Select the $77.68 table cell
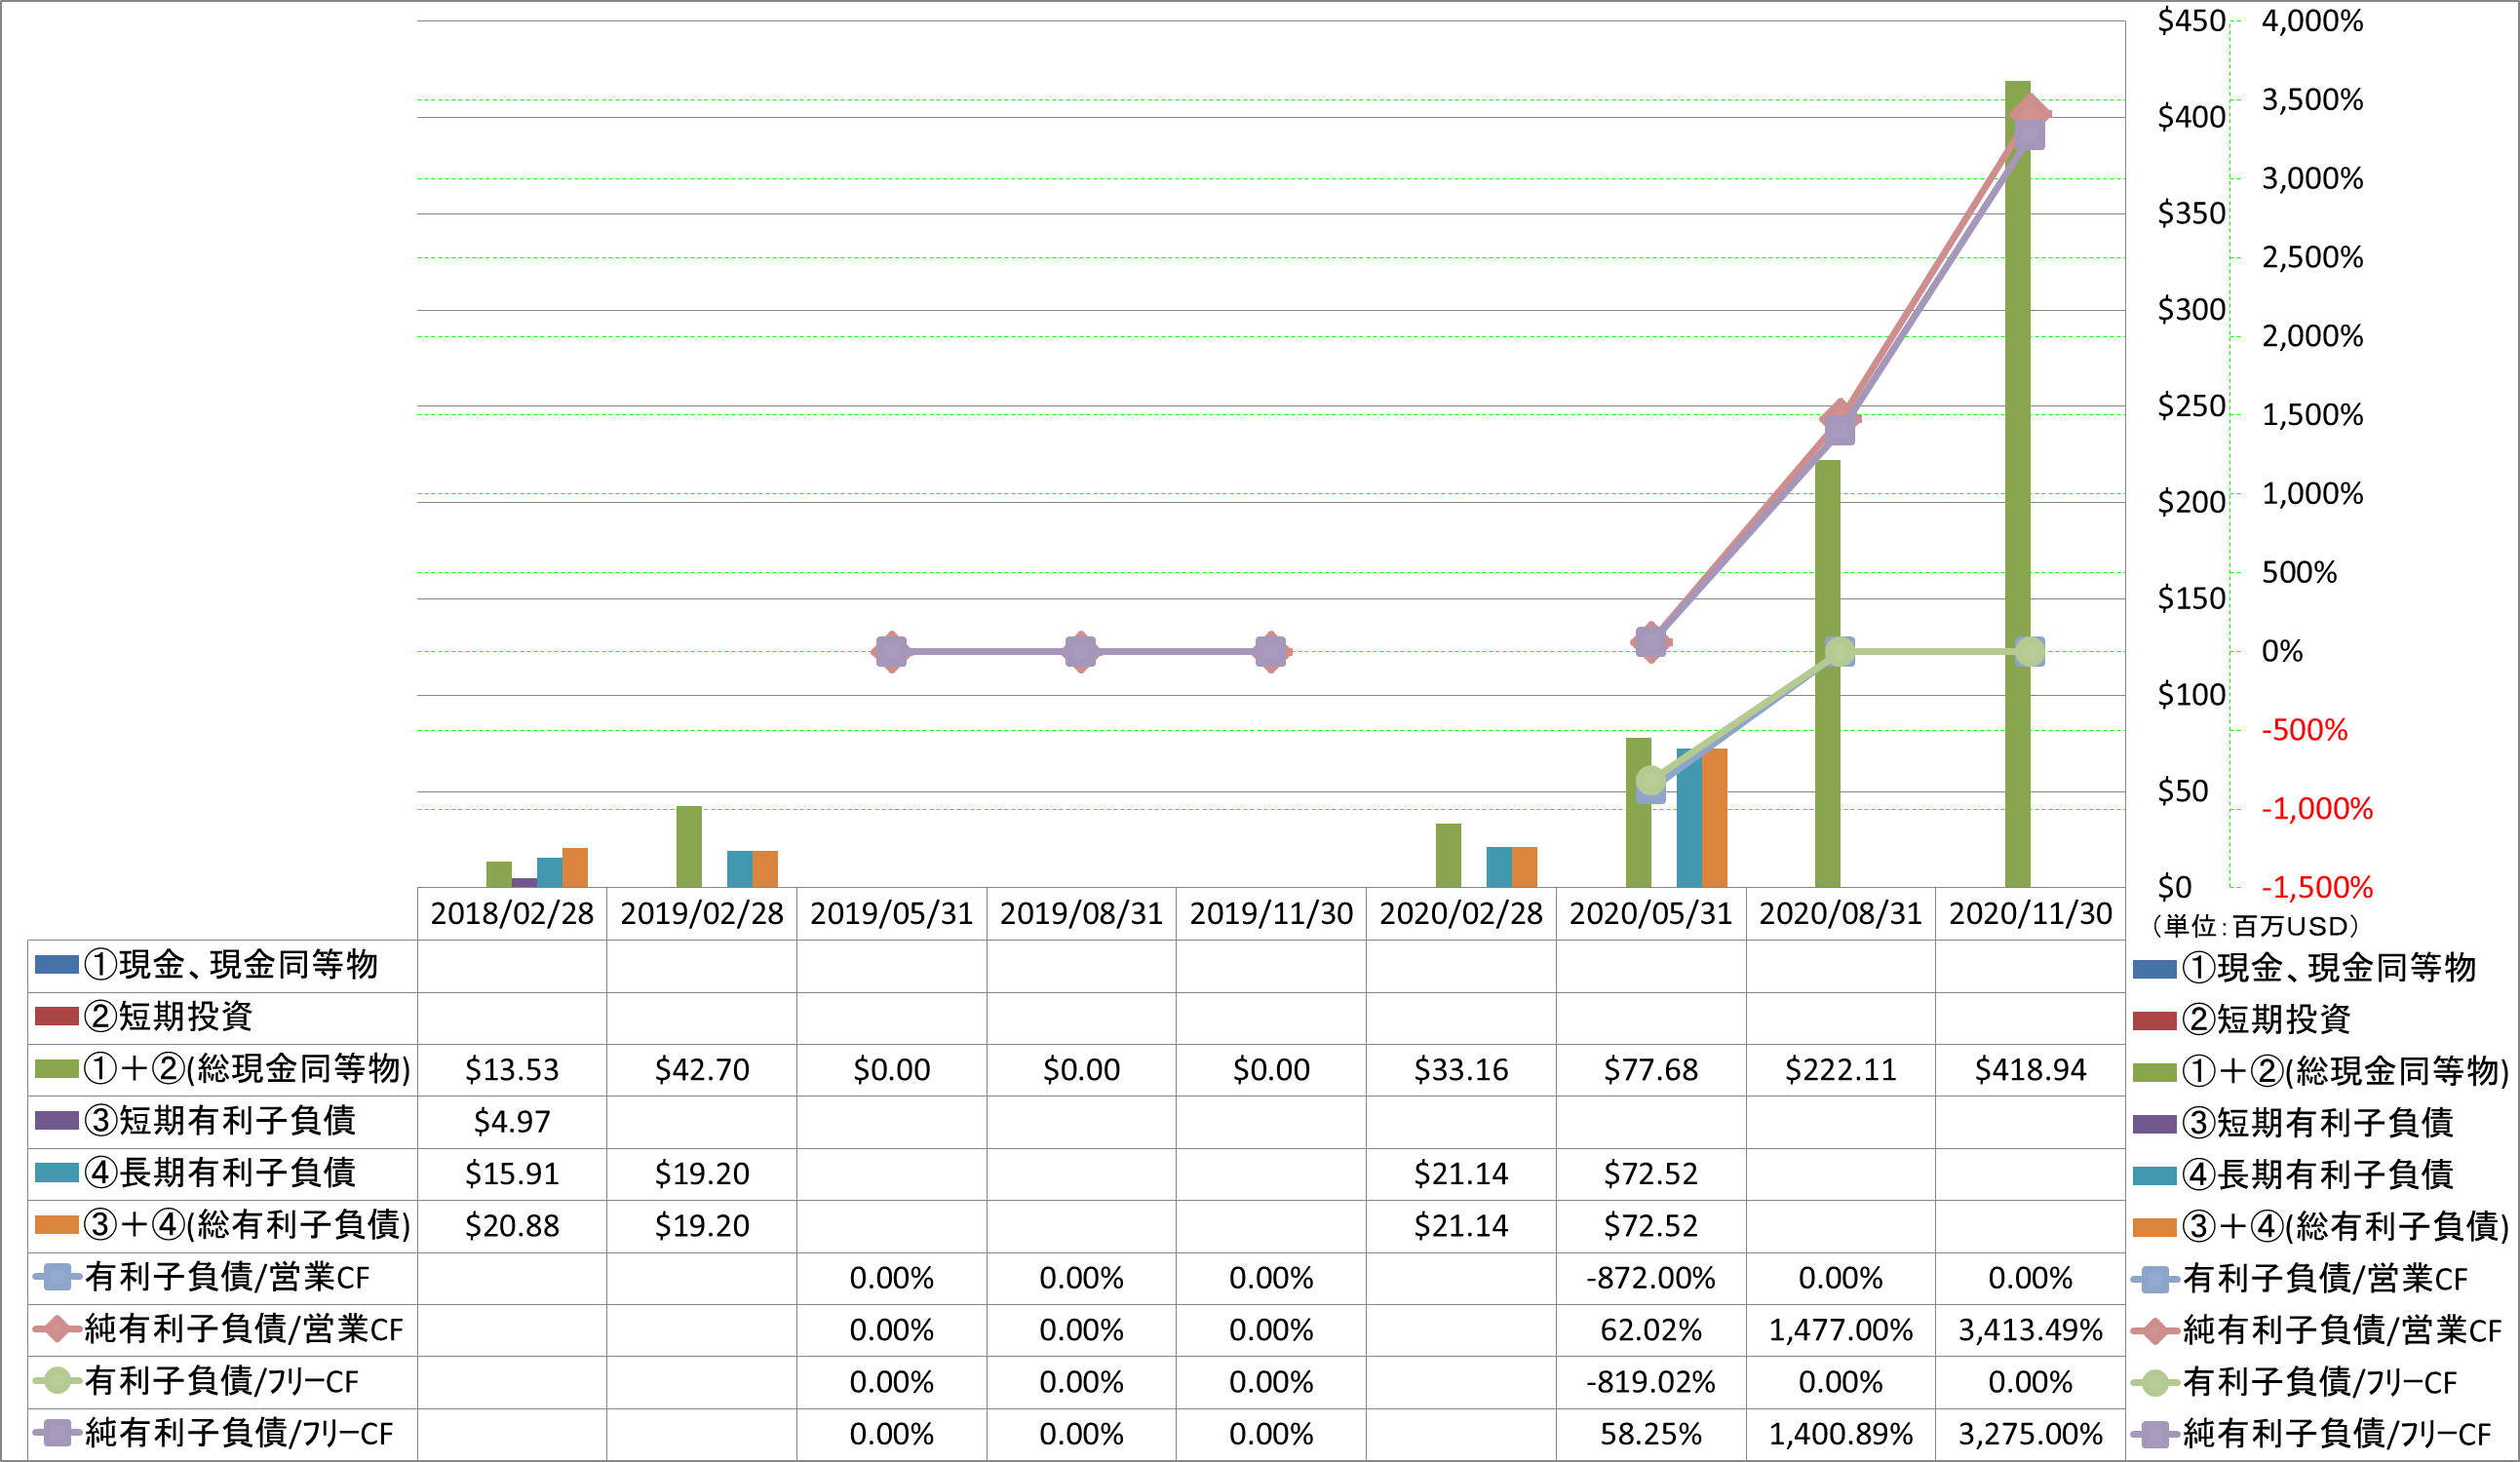This screenshot has height=1462, width=2520. (1651, 1070)
